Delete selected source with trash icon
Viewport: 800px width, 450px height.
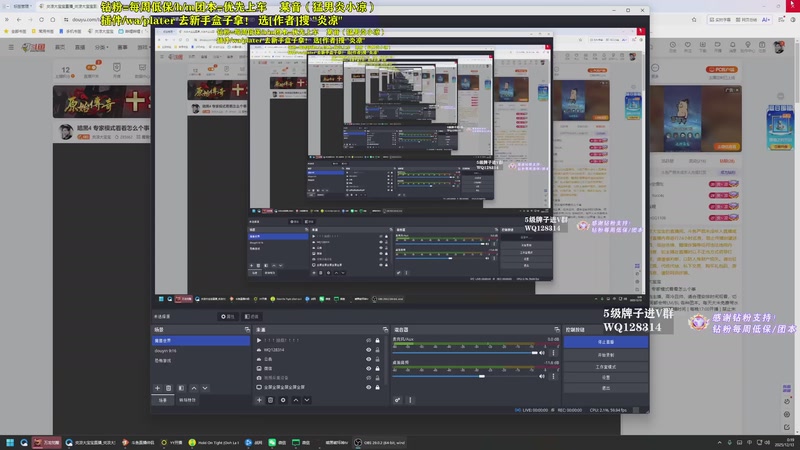coord(271,400)
